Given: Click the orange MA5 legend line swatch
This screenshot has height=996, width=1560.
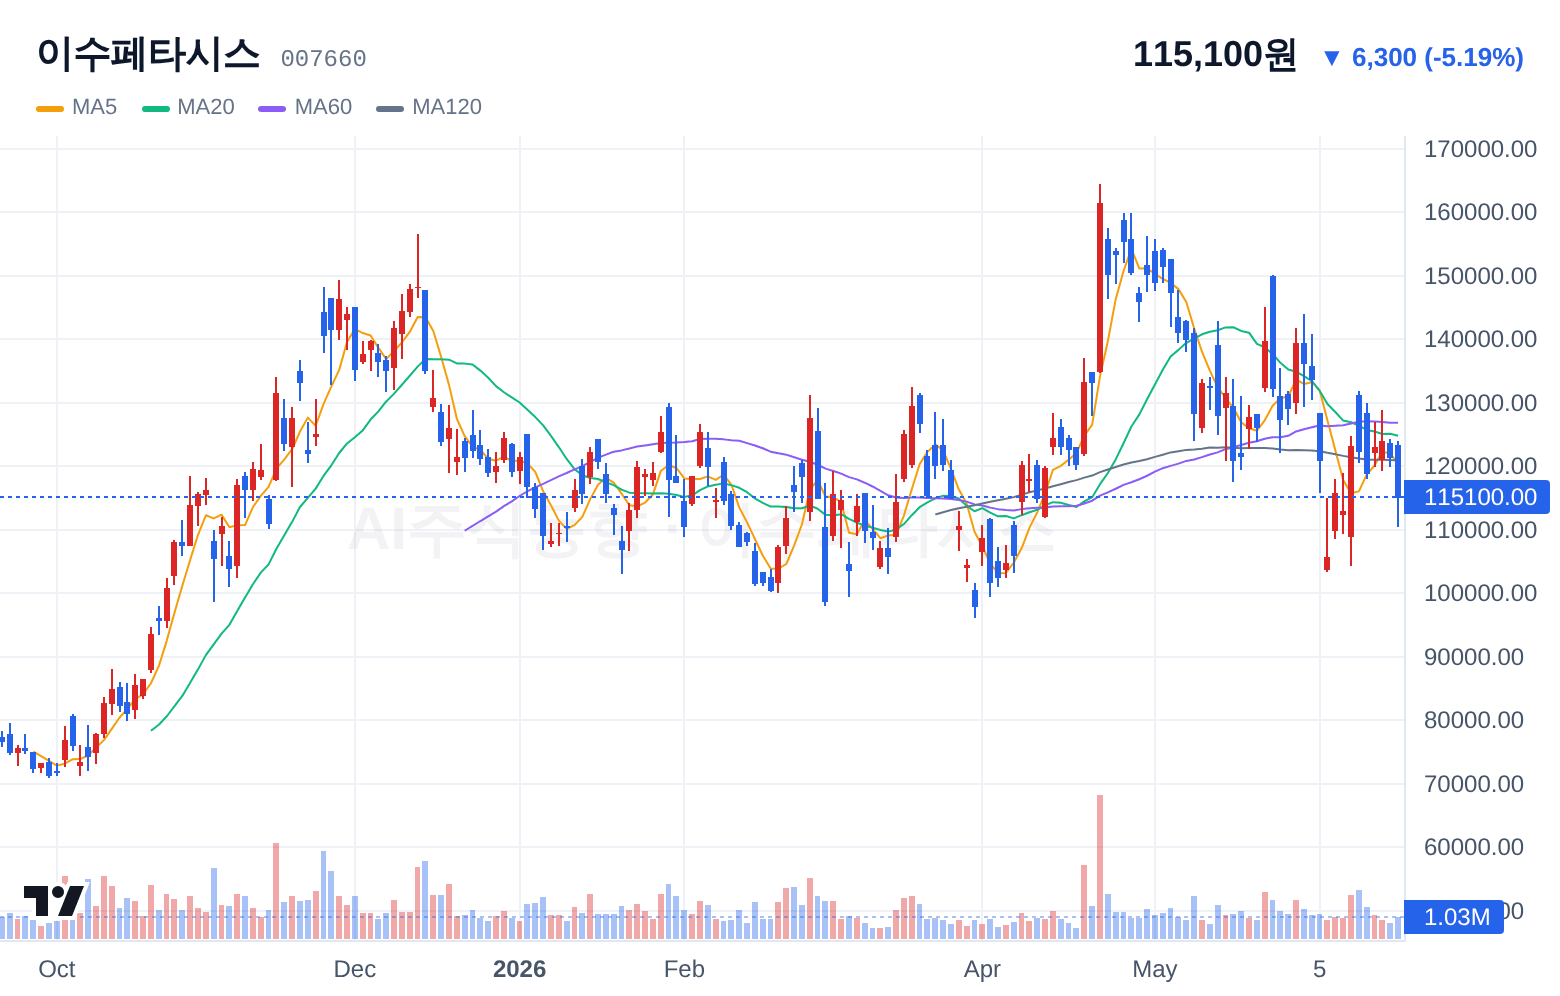Looking at the screenshot, I should tap(50, 108).
